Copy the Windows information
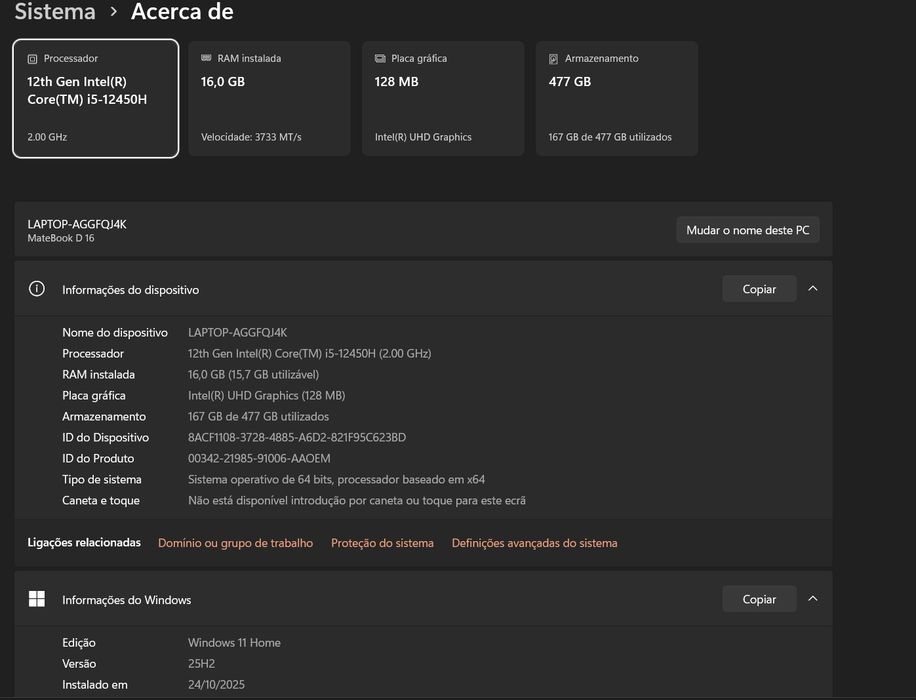The height and width of the screenshot is (700, 916). tap(759, 599)
